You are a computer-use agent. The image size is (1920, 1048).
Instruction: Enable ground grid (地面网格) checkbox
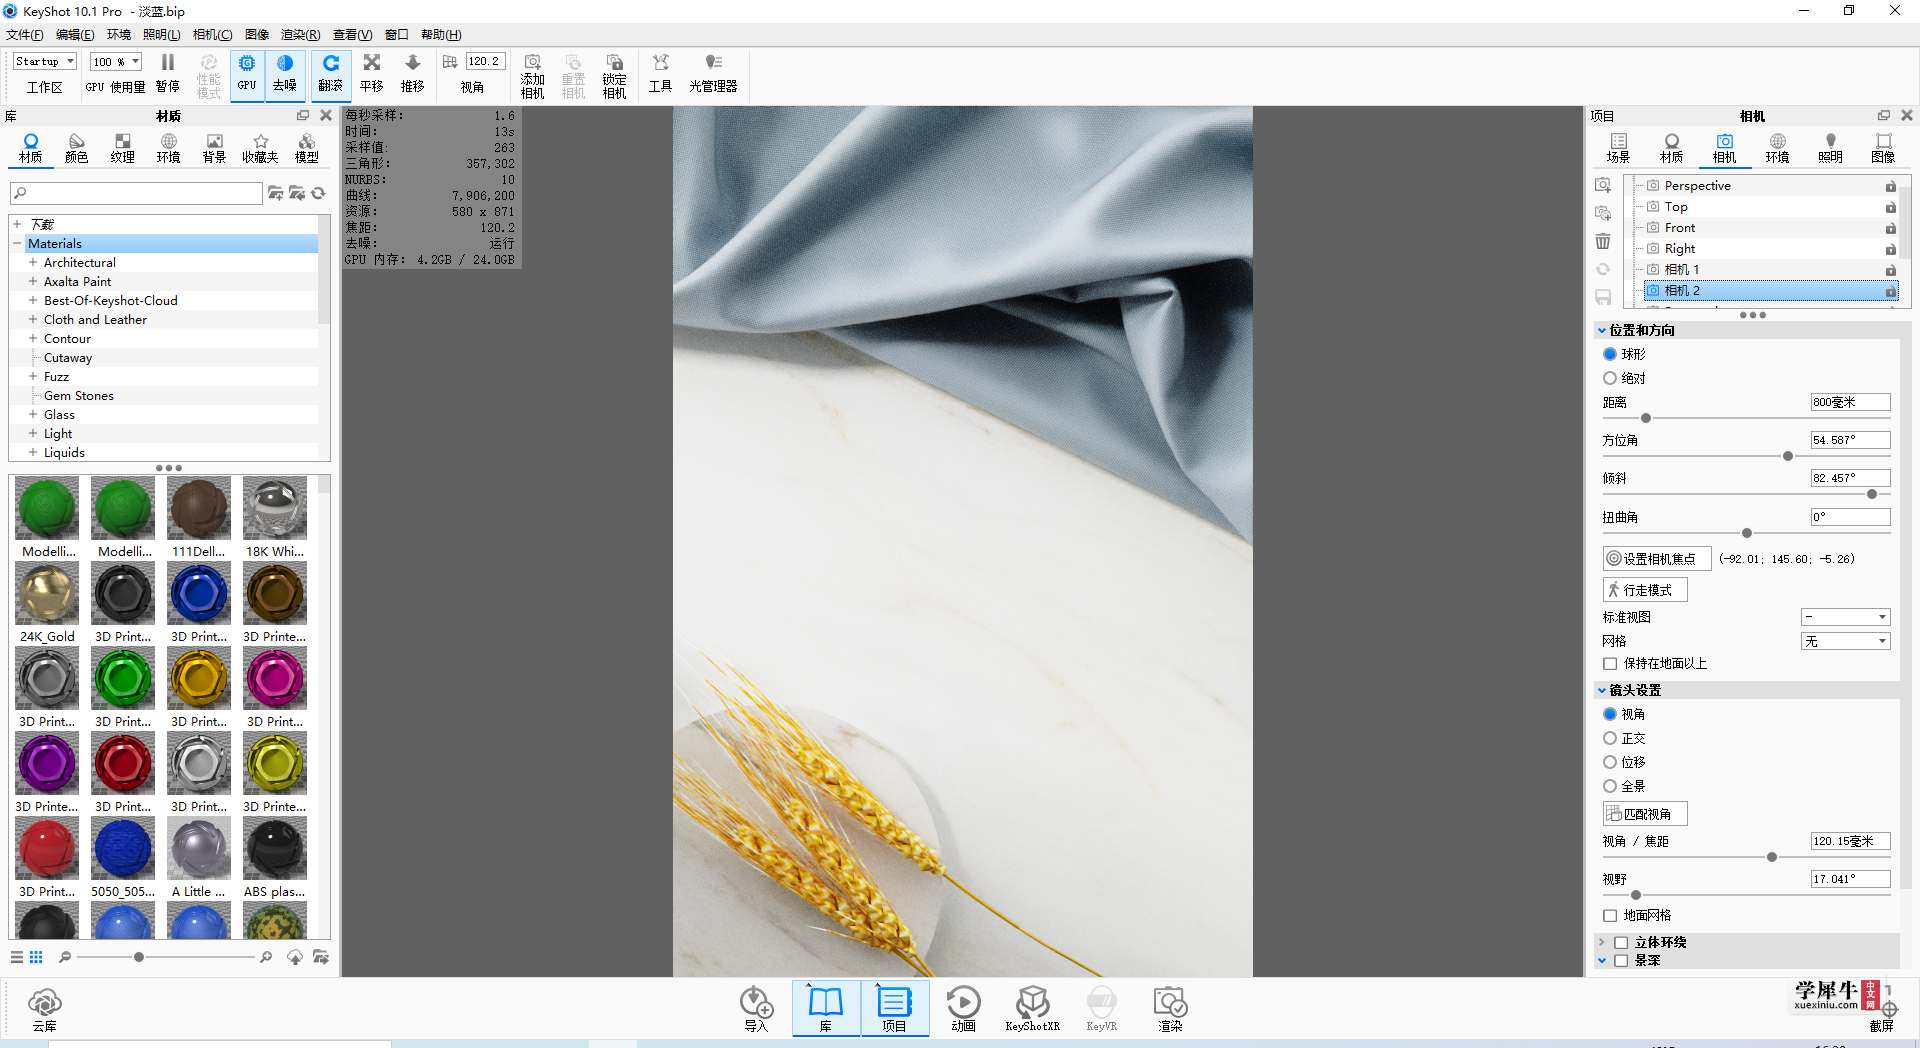click(1610, 915)
